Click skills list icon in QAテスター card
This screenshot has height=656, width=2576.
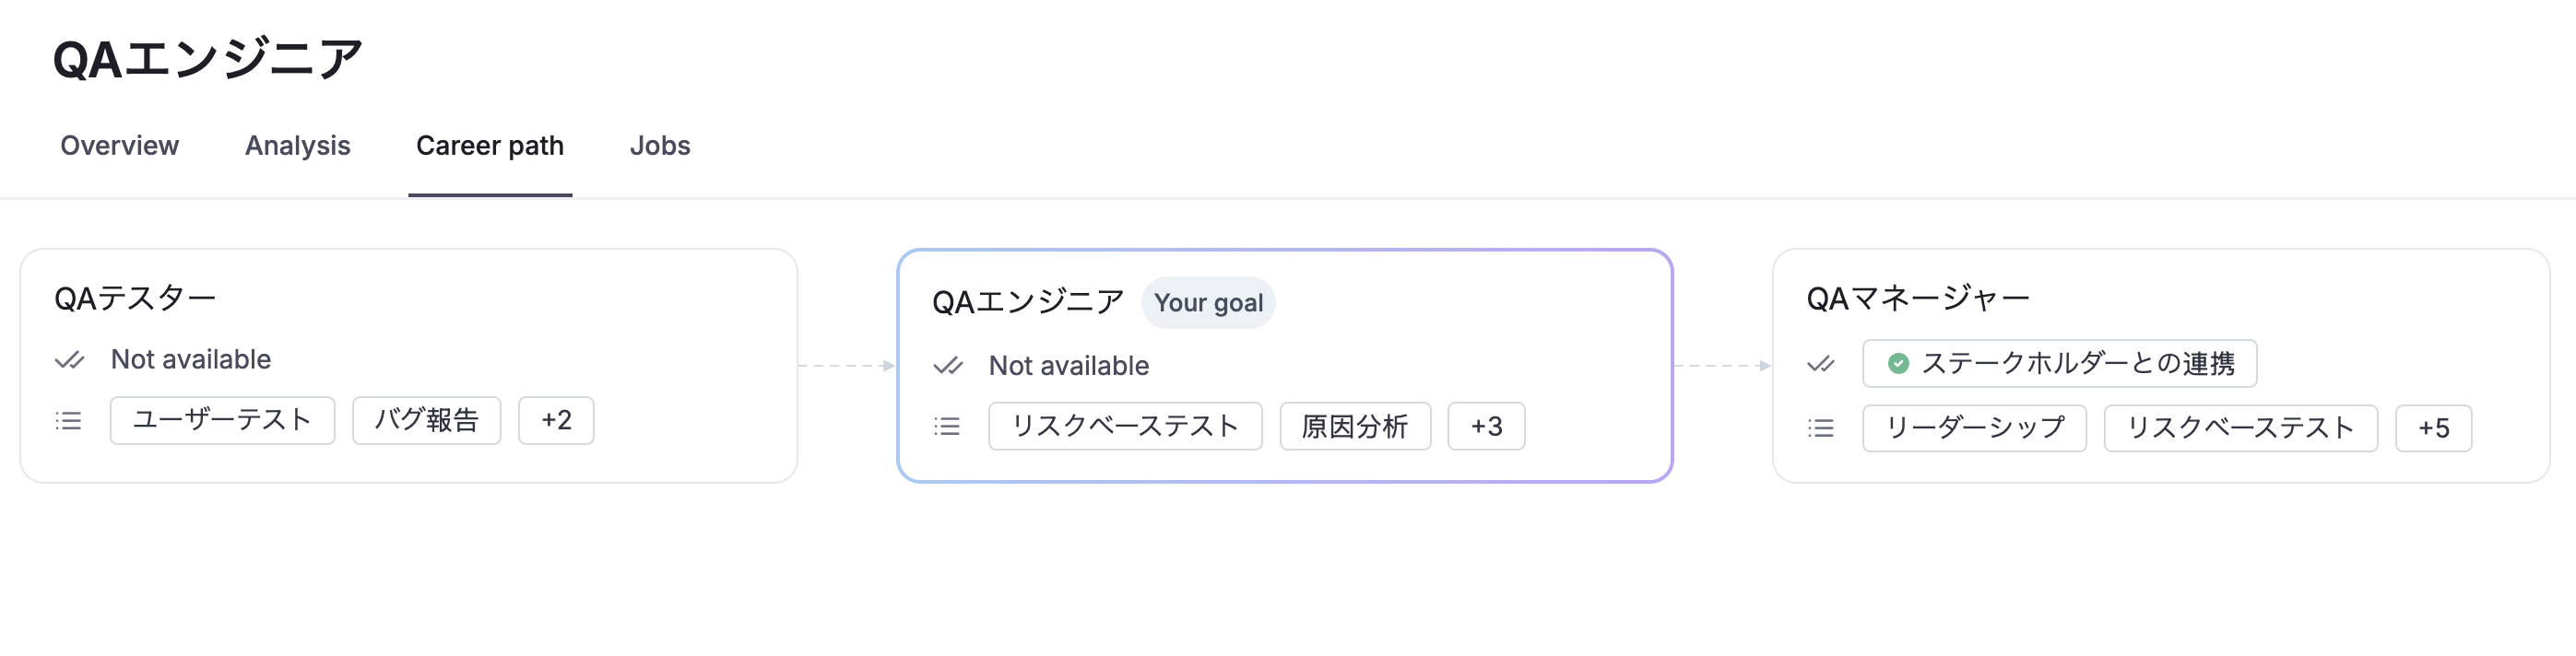click(68, 421)
